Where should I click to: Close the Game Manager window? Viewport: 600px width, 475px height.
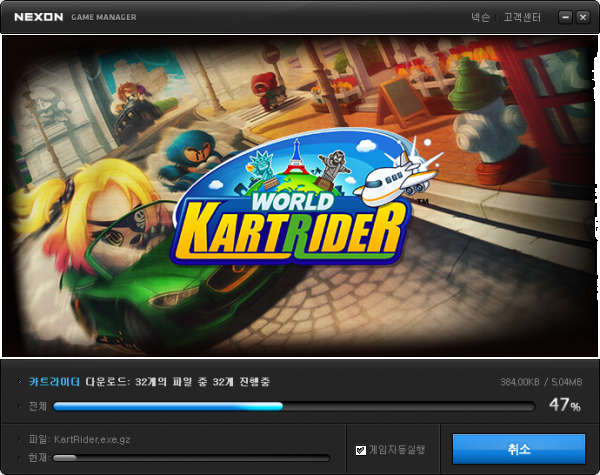(583, 17)
